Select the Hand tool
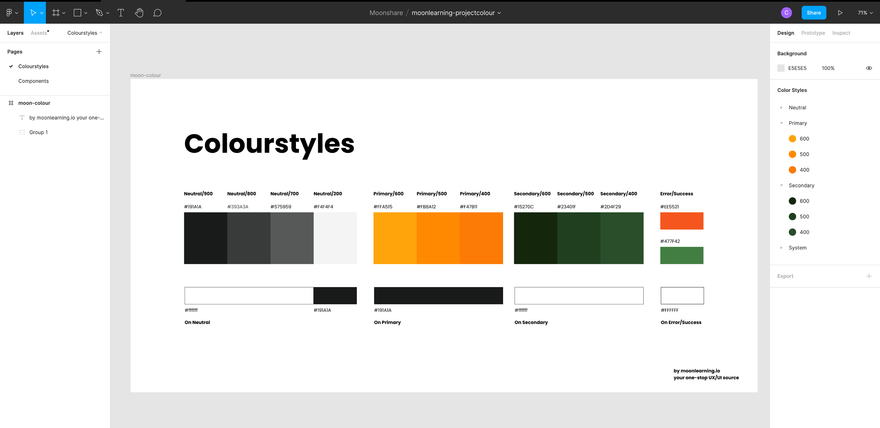This screenshot has height=428, width=880. [139, 12]
